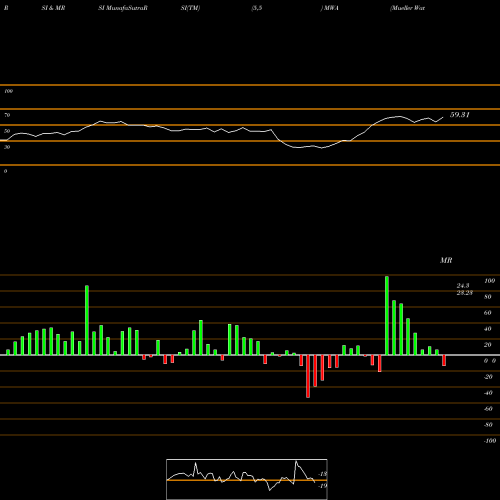
Task: Click the tallest green MR bar
Action: tap(387, 315)
